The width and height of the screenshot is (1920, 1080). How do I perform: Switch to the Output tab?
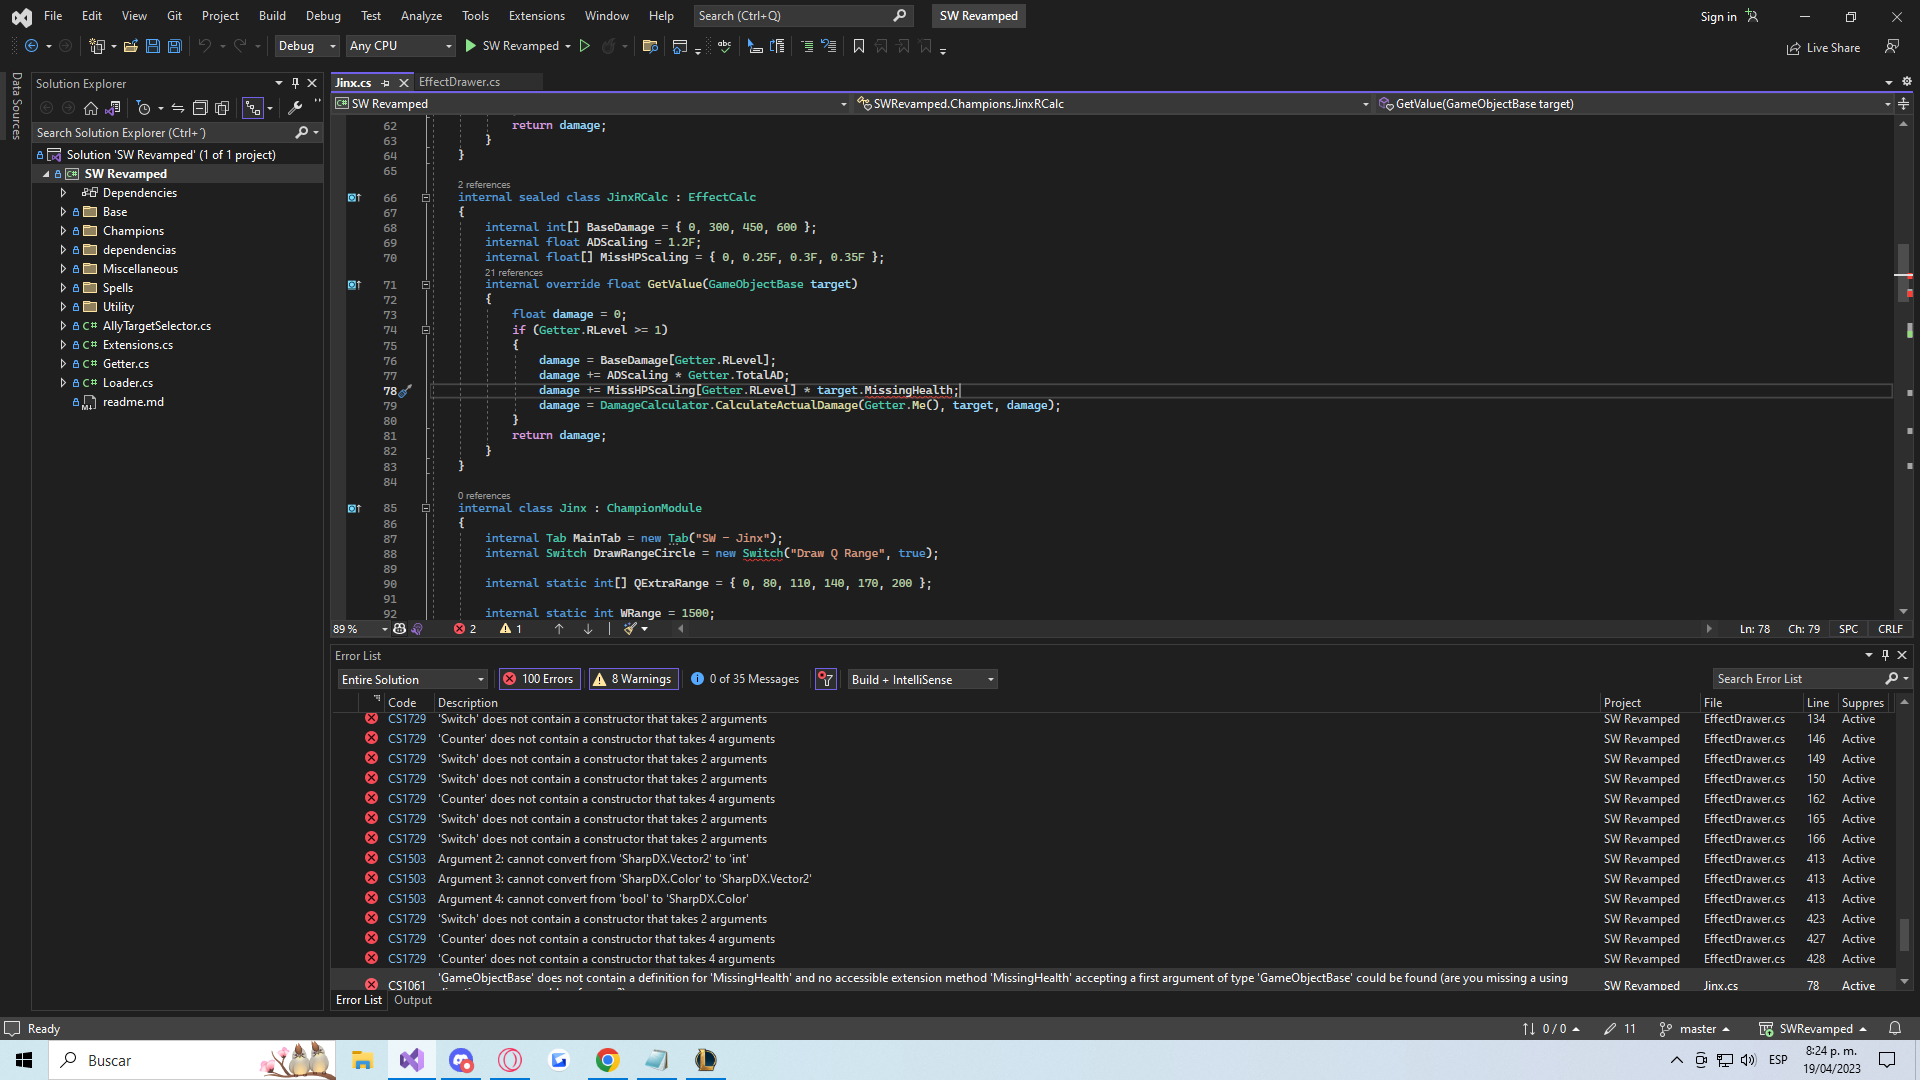click(x=412, y=999)
